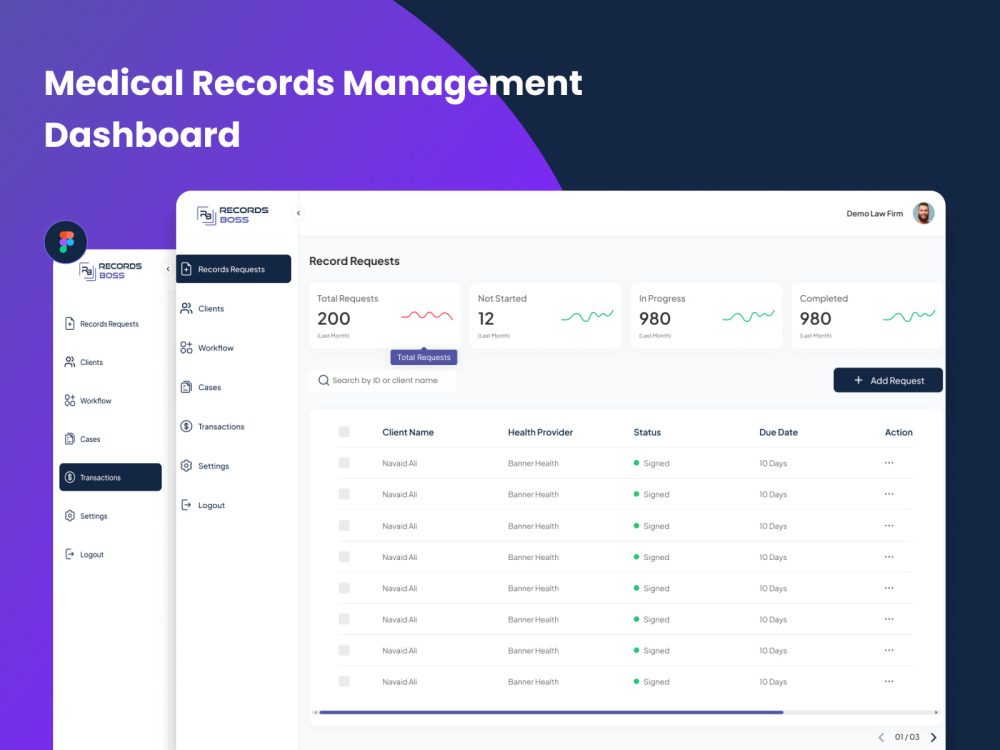Click the Figma logo badge
This screenshot has width=1000, height=750.
(66, 242)
